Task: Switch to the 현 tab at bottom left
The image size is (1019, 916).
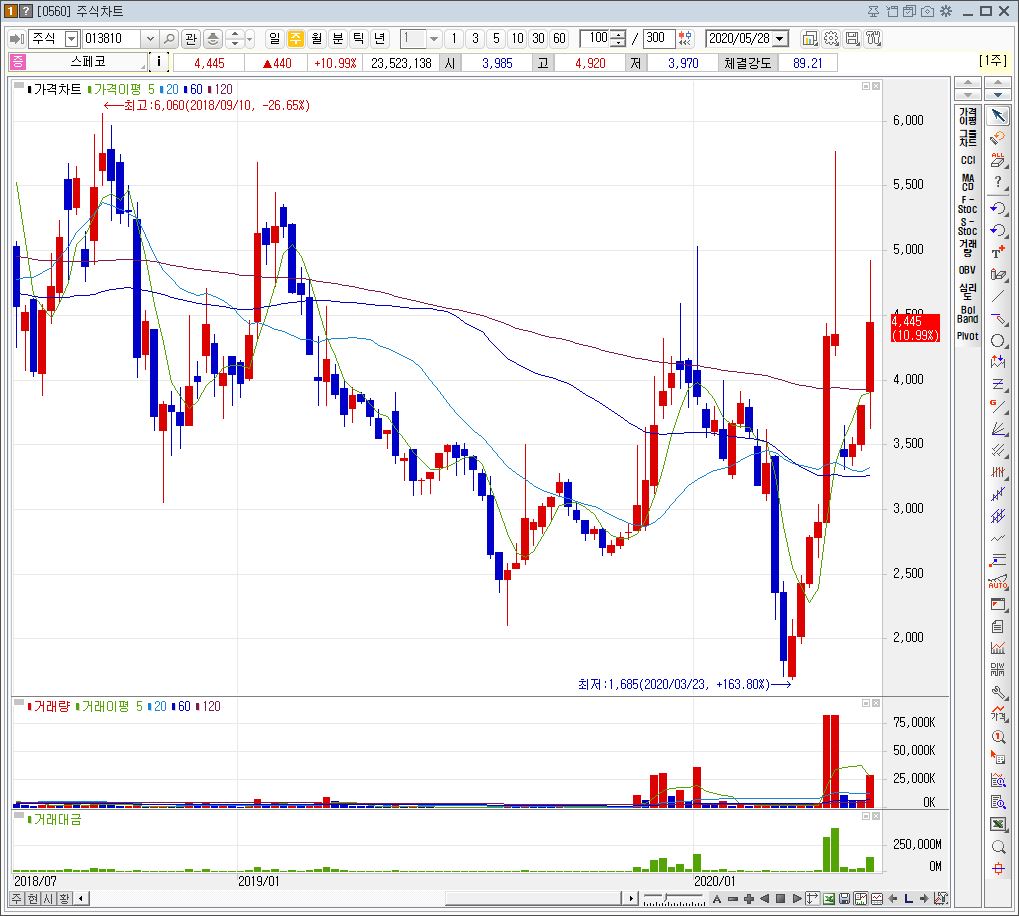Action: [33, 898]
